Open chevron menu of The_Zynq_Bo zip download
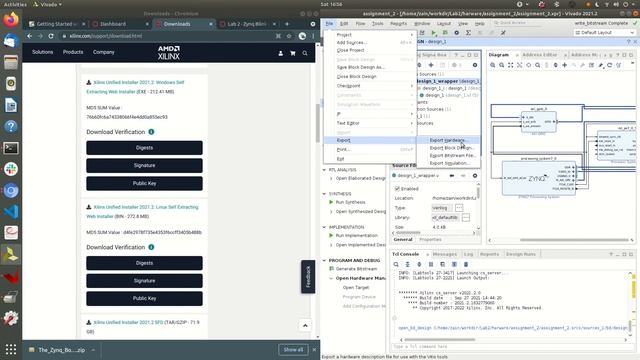Viewport: 640px width, 360px height. pyautogui.click(x=93, y=350)
